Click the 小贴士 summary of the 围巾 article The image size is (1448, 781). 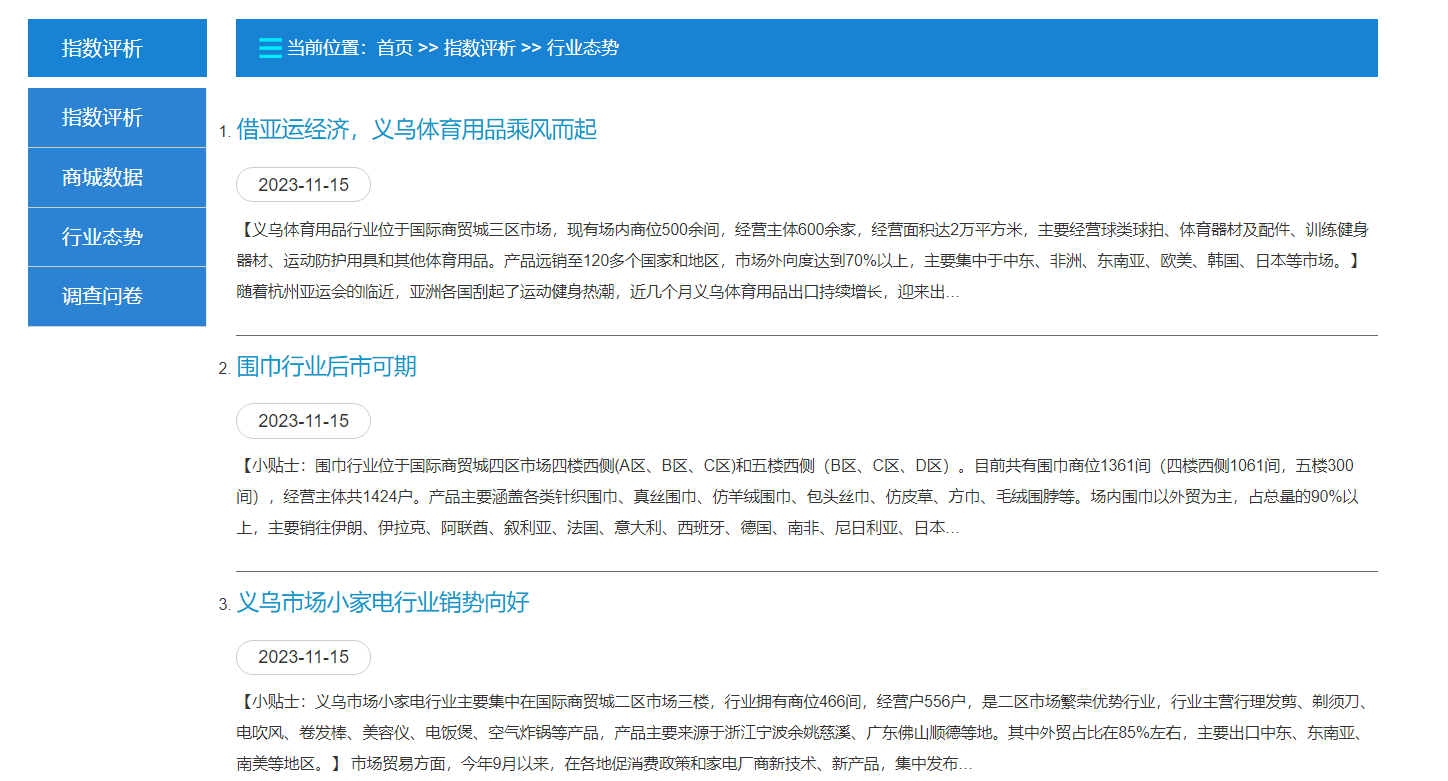[x=800, y=497]
